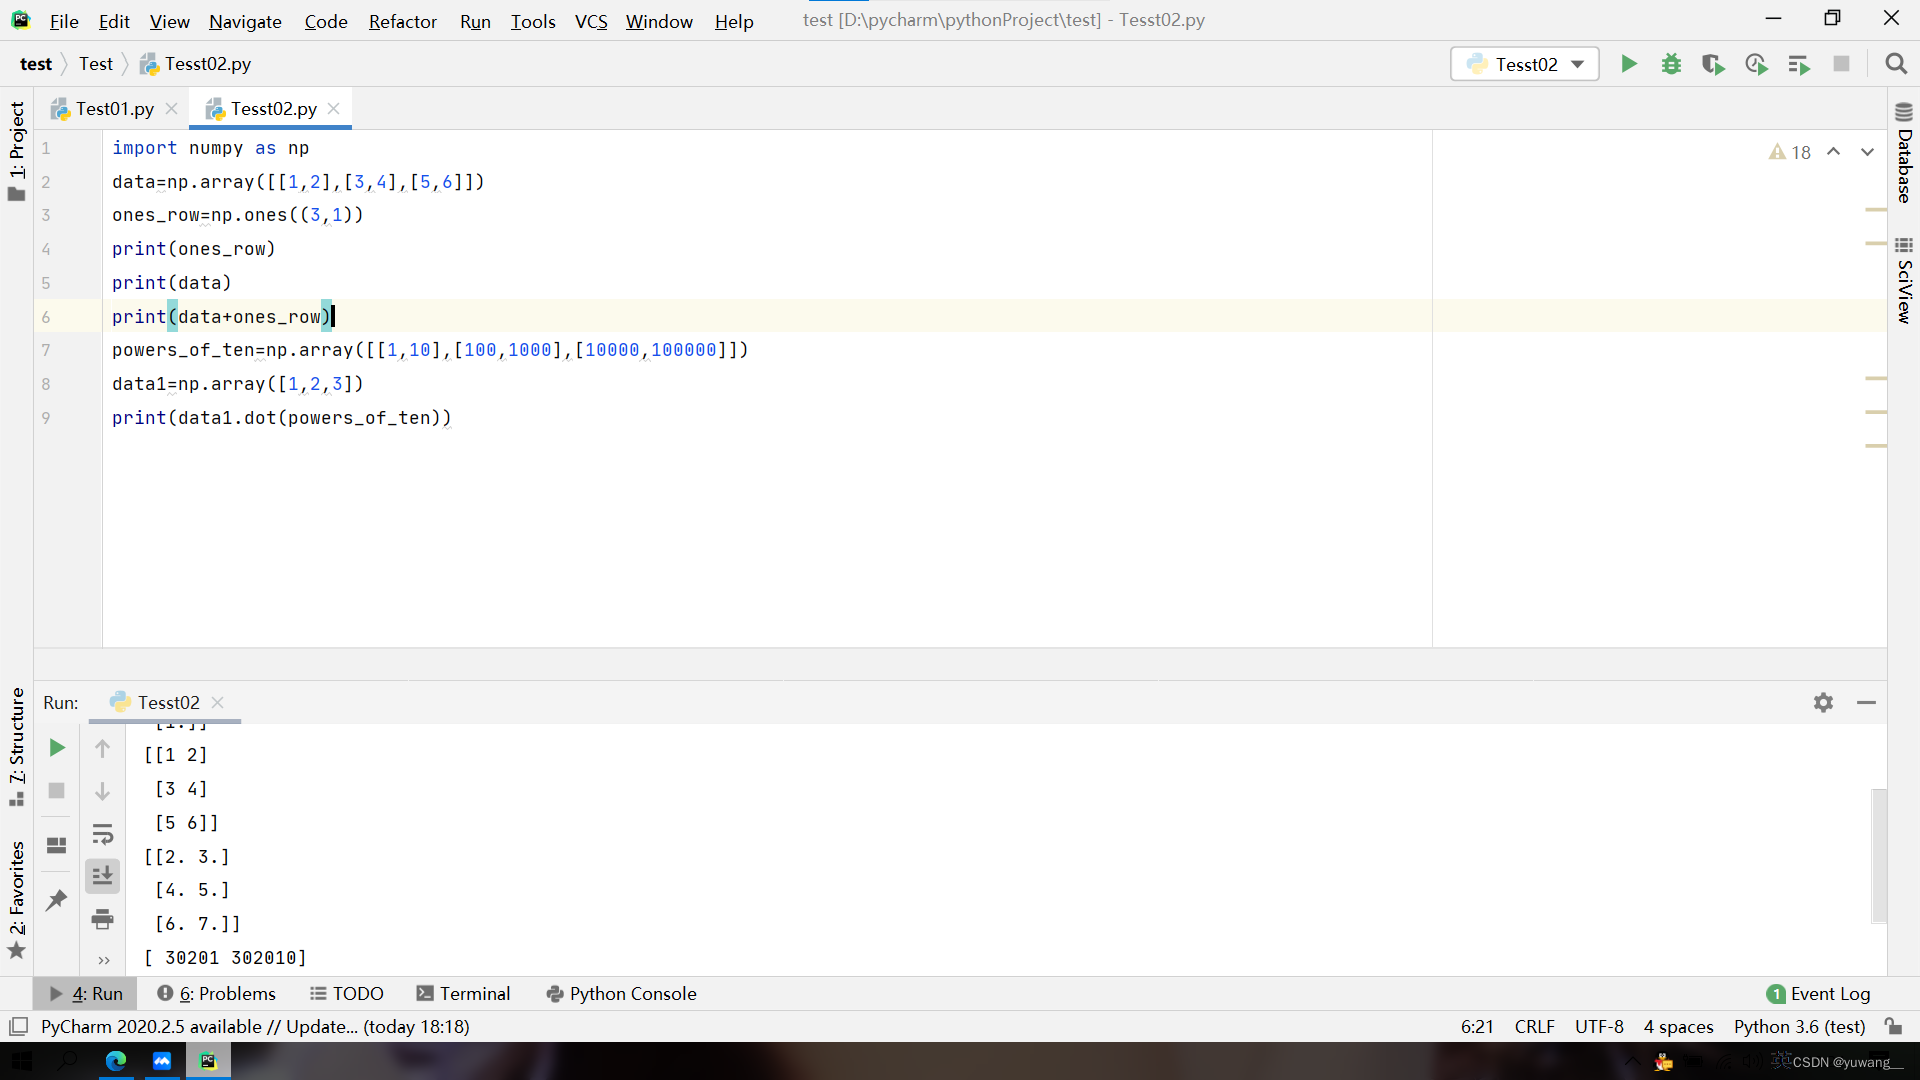The image size is (1920, 1080).
Task: Open Search Everywhere magnifier icon
Action: 1895,64
